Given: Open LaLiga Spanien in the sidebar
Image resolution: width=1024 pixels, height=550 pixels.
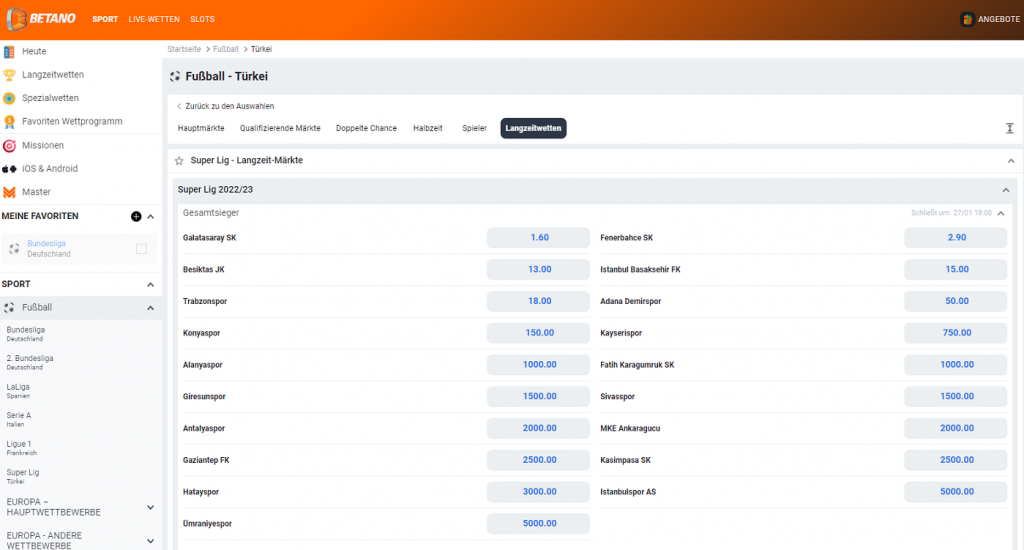Looking at the screenshot, I should click(x=18, y=391).
